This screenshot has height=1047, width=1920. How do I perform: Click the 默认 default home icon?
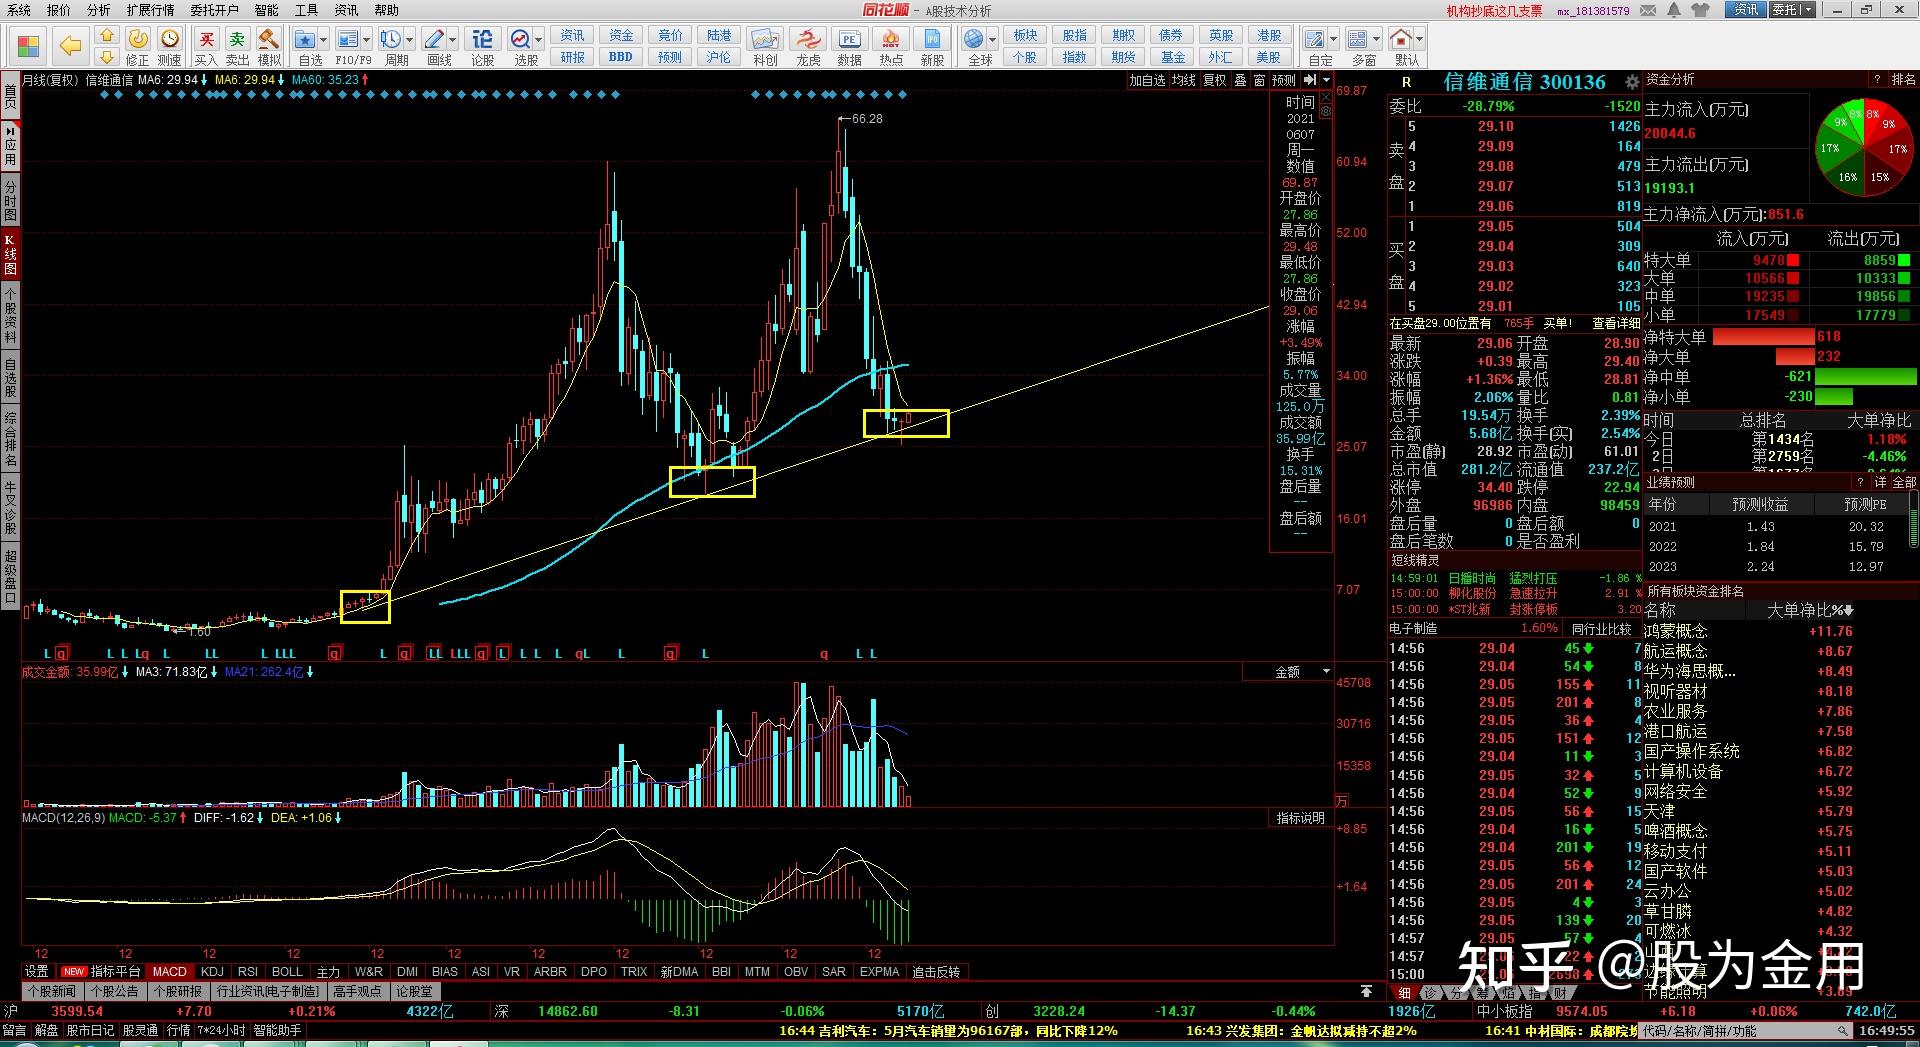point(1401,39)
